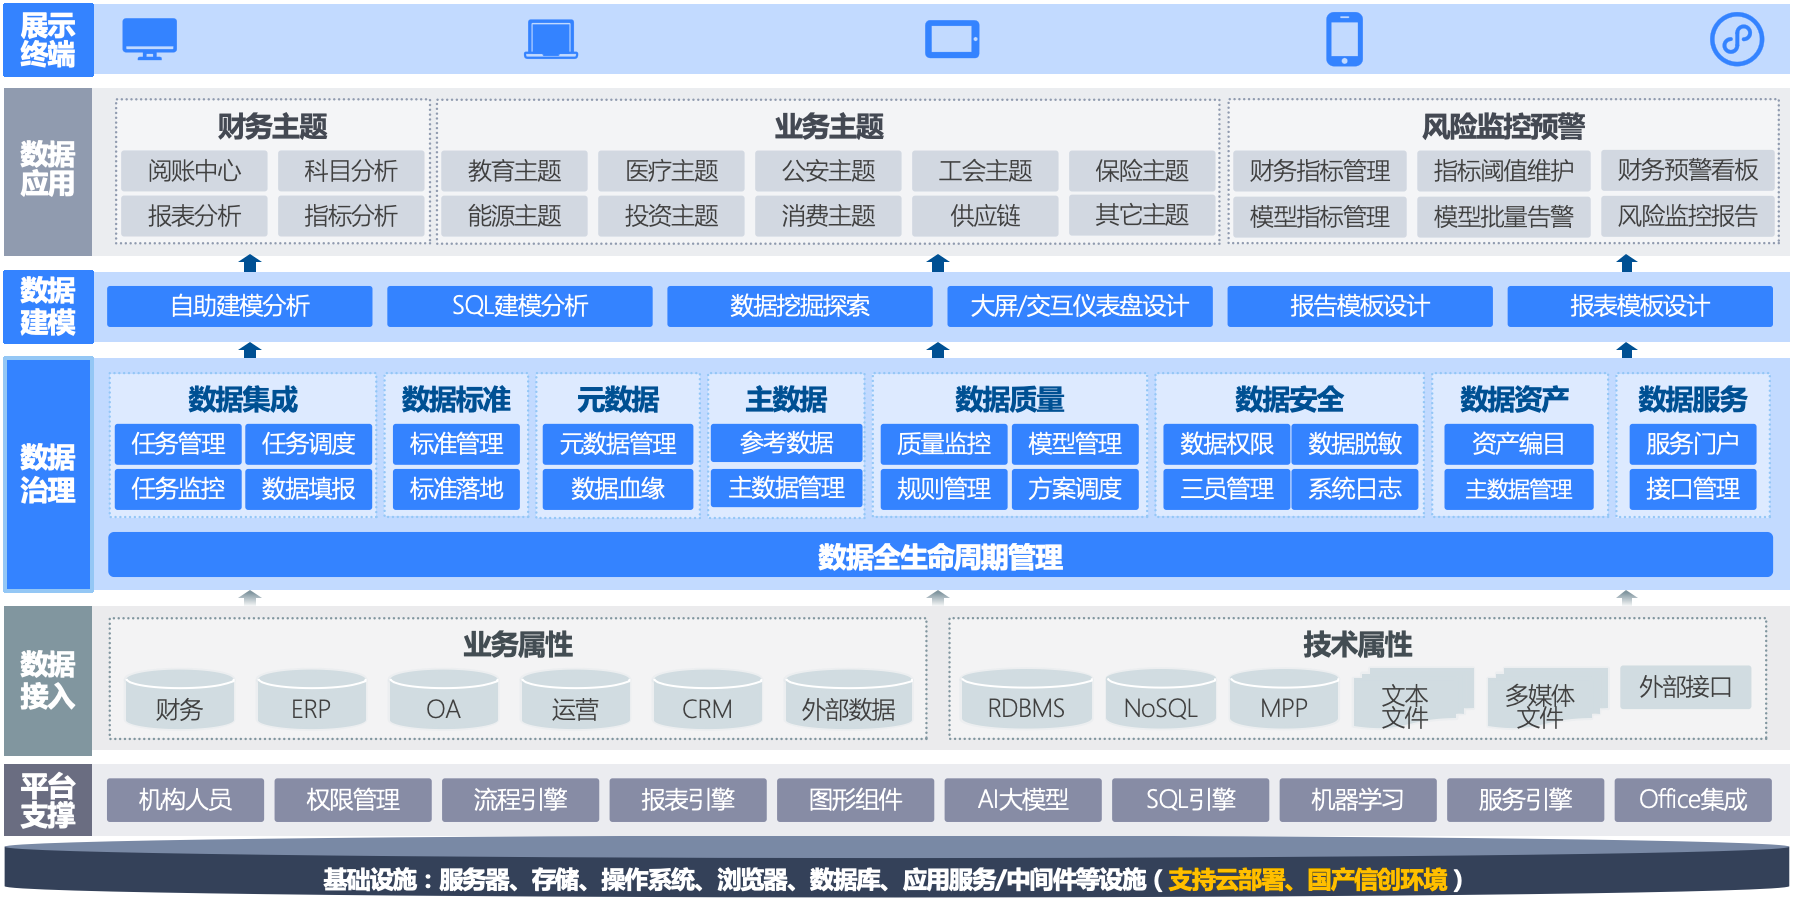Click 数据脱敏 under 数据安全
This screenshot has width=1796, height=904.
click(1355, 443)
